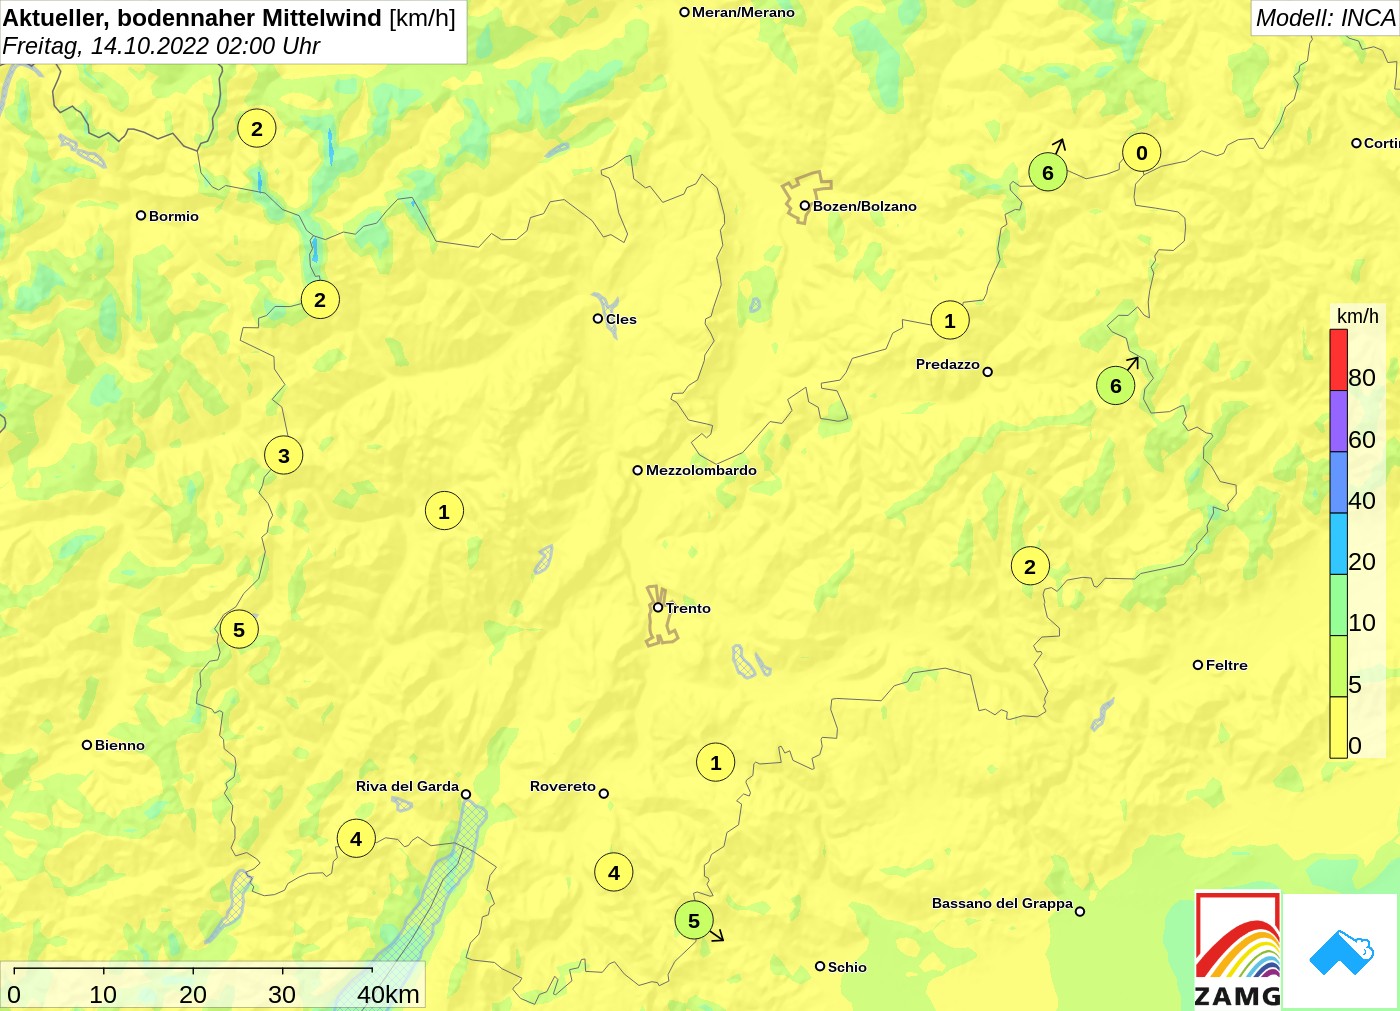The height and width of the screenshot is (1011, 1400).
Task: Click the "Feltre" city label
Action: point(1227,665)
